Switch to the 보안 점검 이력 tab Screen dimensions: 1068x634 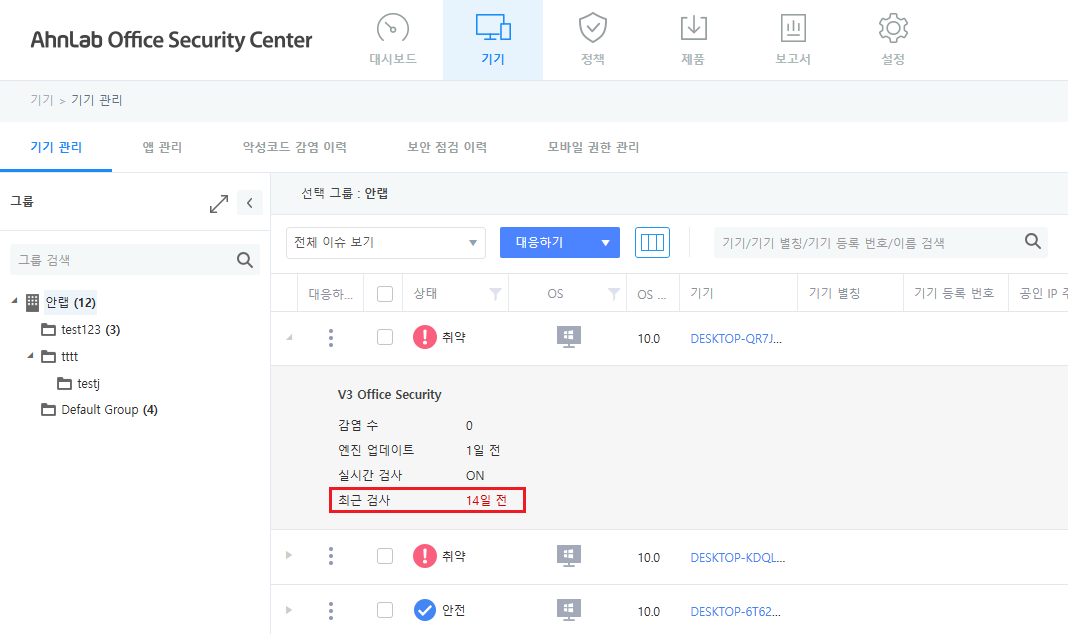point(447,147)
